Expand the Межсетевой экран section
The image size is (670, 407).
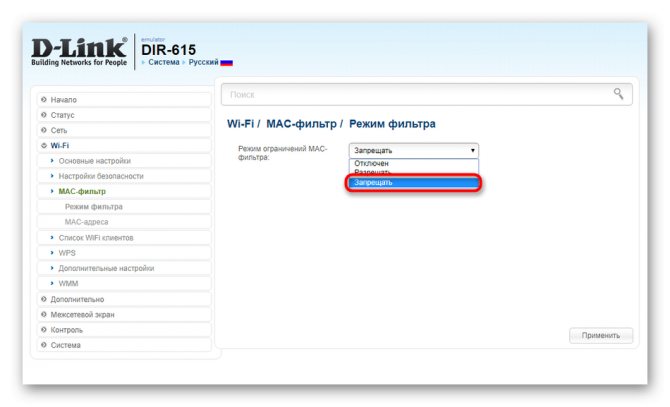(x=124, y=315)
